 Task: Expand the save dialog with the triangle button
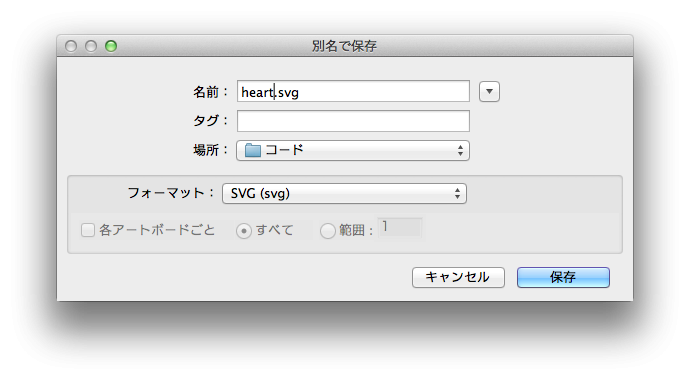click(489, 91)
